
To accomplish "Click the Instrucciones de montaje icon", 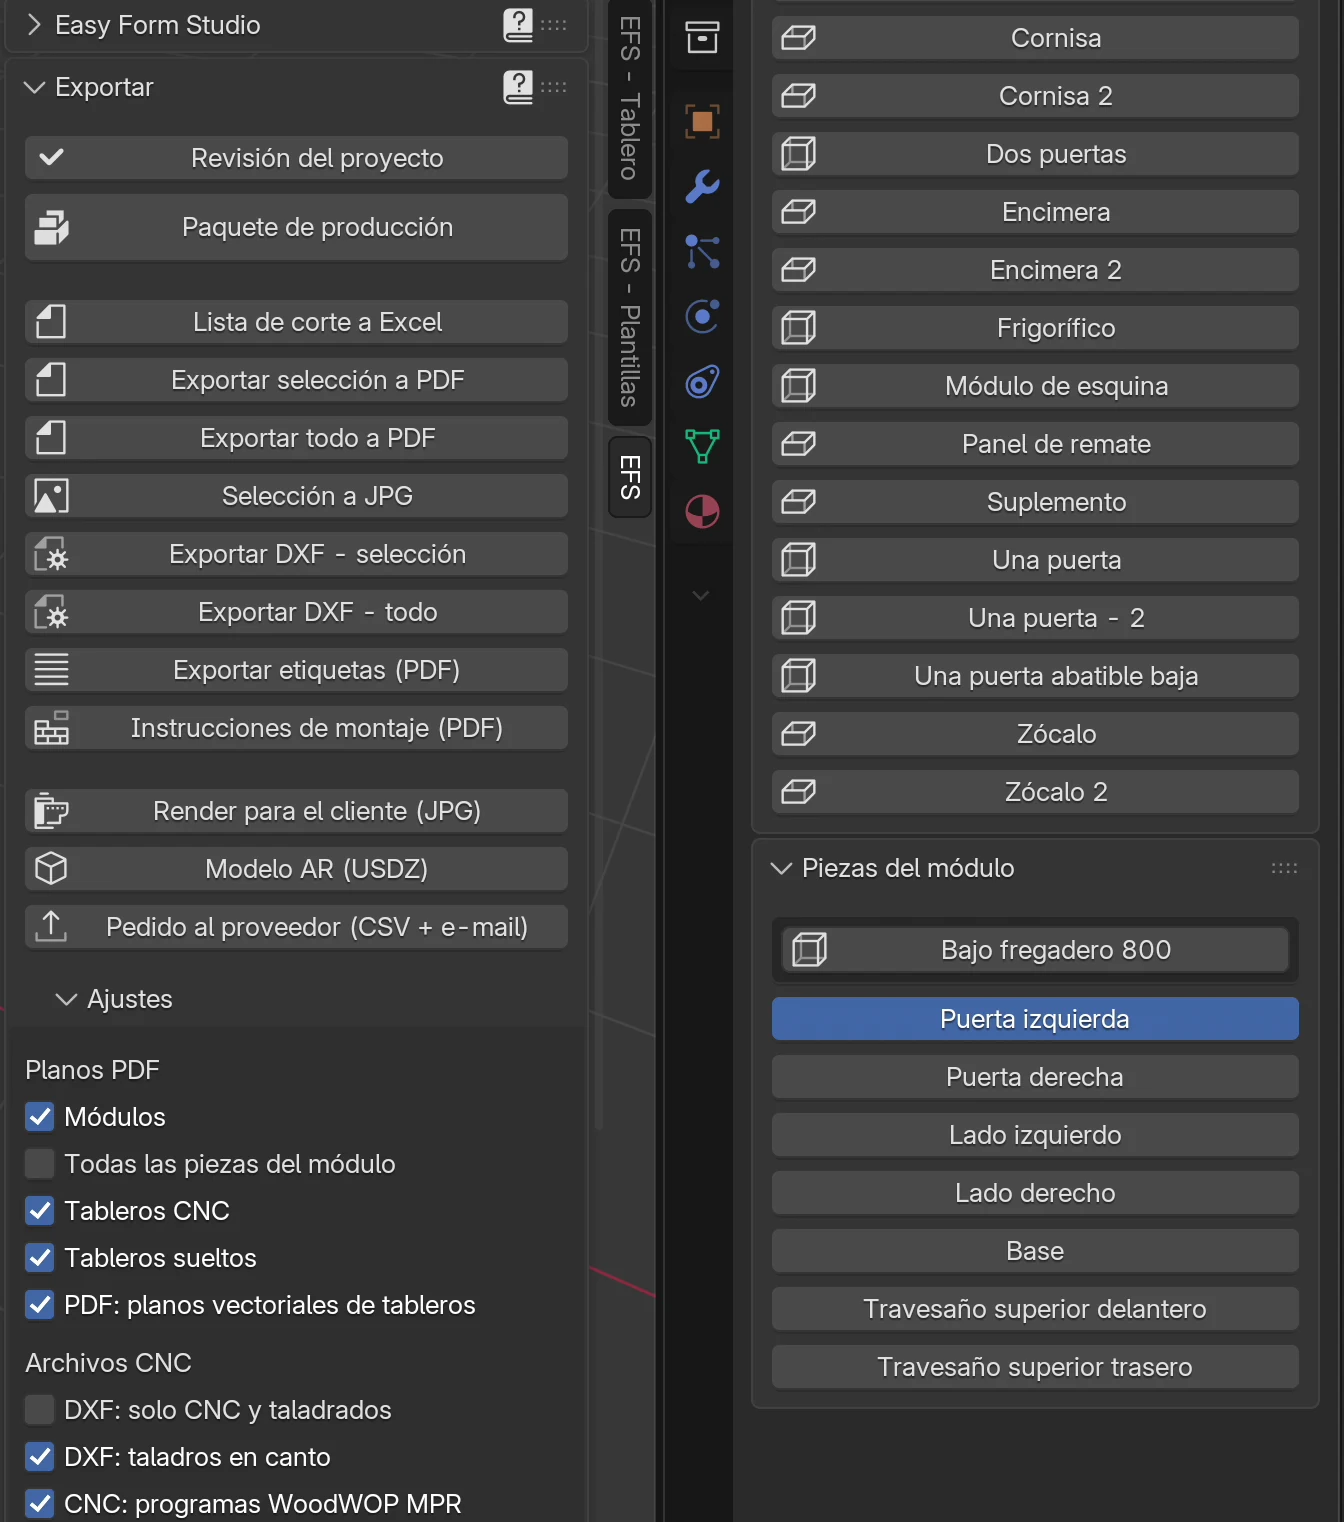I will (51, 728).
